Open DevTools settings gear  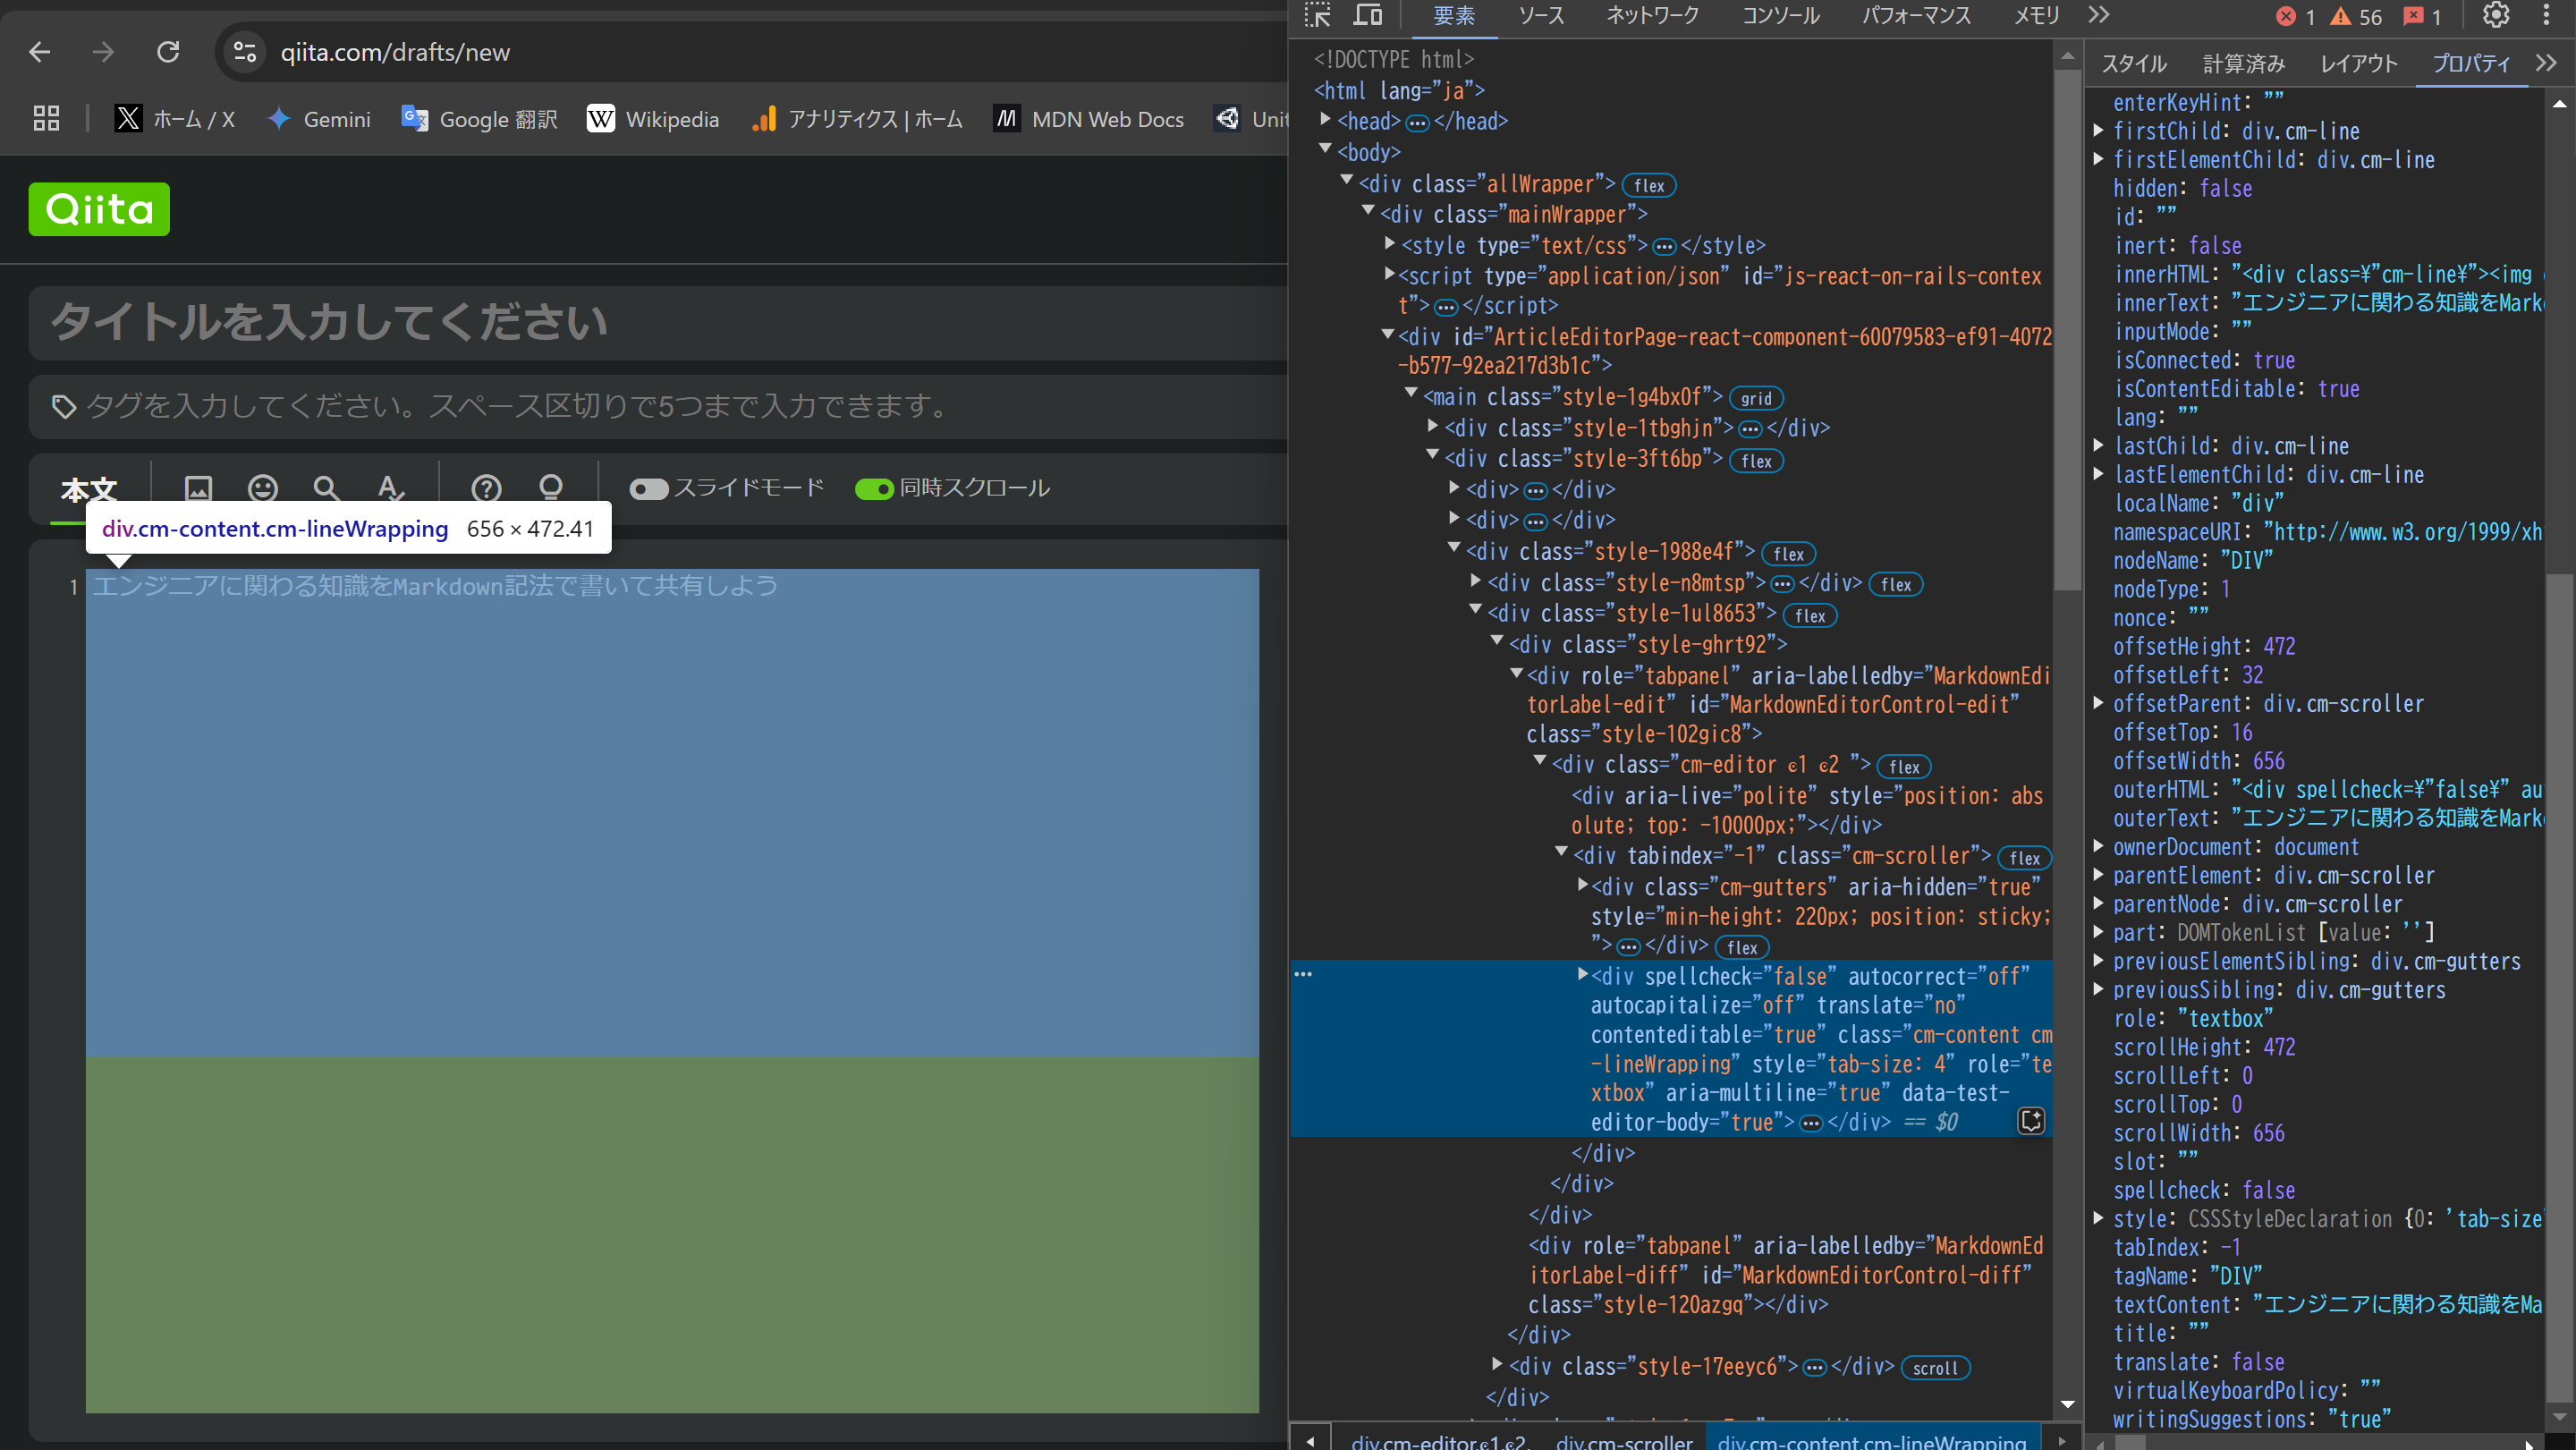click(2496, 15)
